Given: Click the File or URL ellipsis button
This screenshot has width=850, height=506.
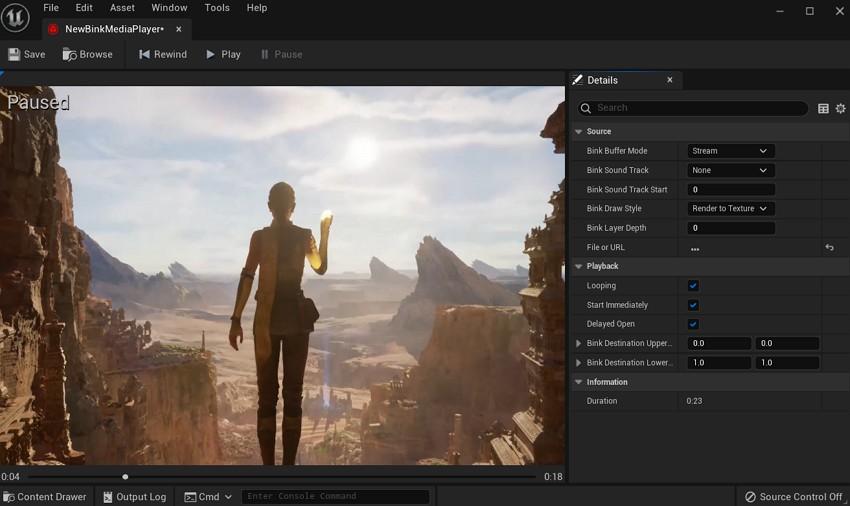Looking at the screenshot, I should [695, 249].
